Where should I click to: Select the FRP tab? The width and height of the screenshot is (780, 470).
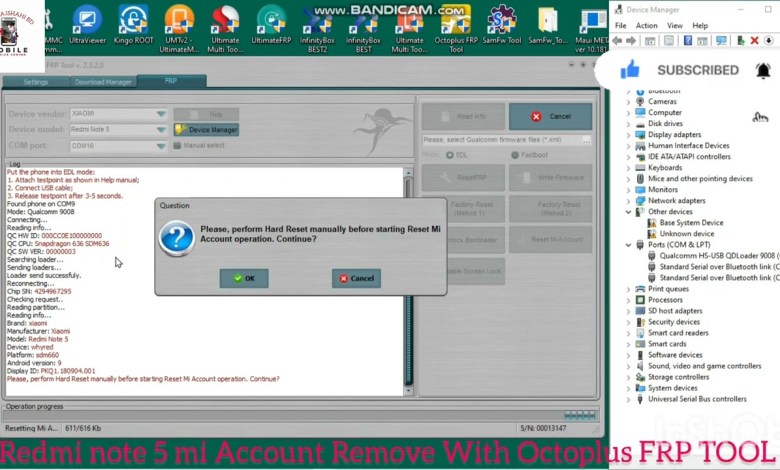pos(171,81)
